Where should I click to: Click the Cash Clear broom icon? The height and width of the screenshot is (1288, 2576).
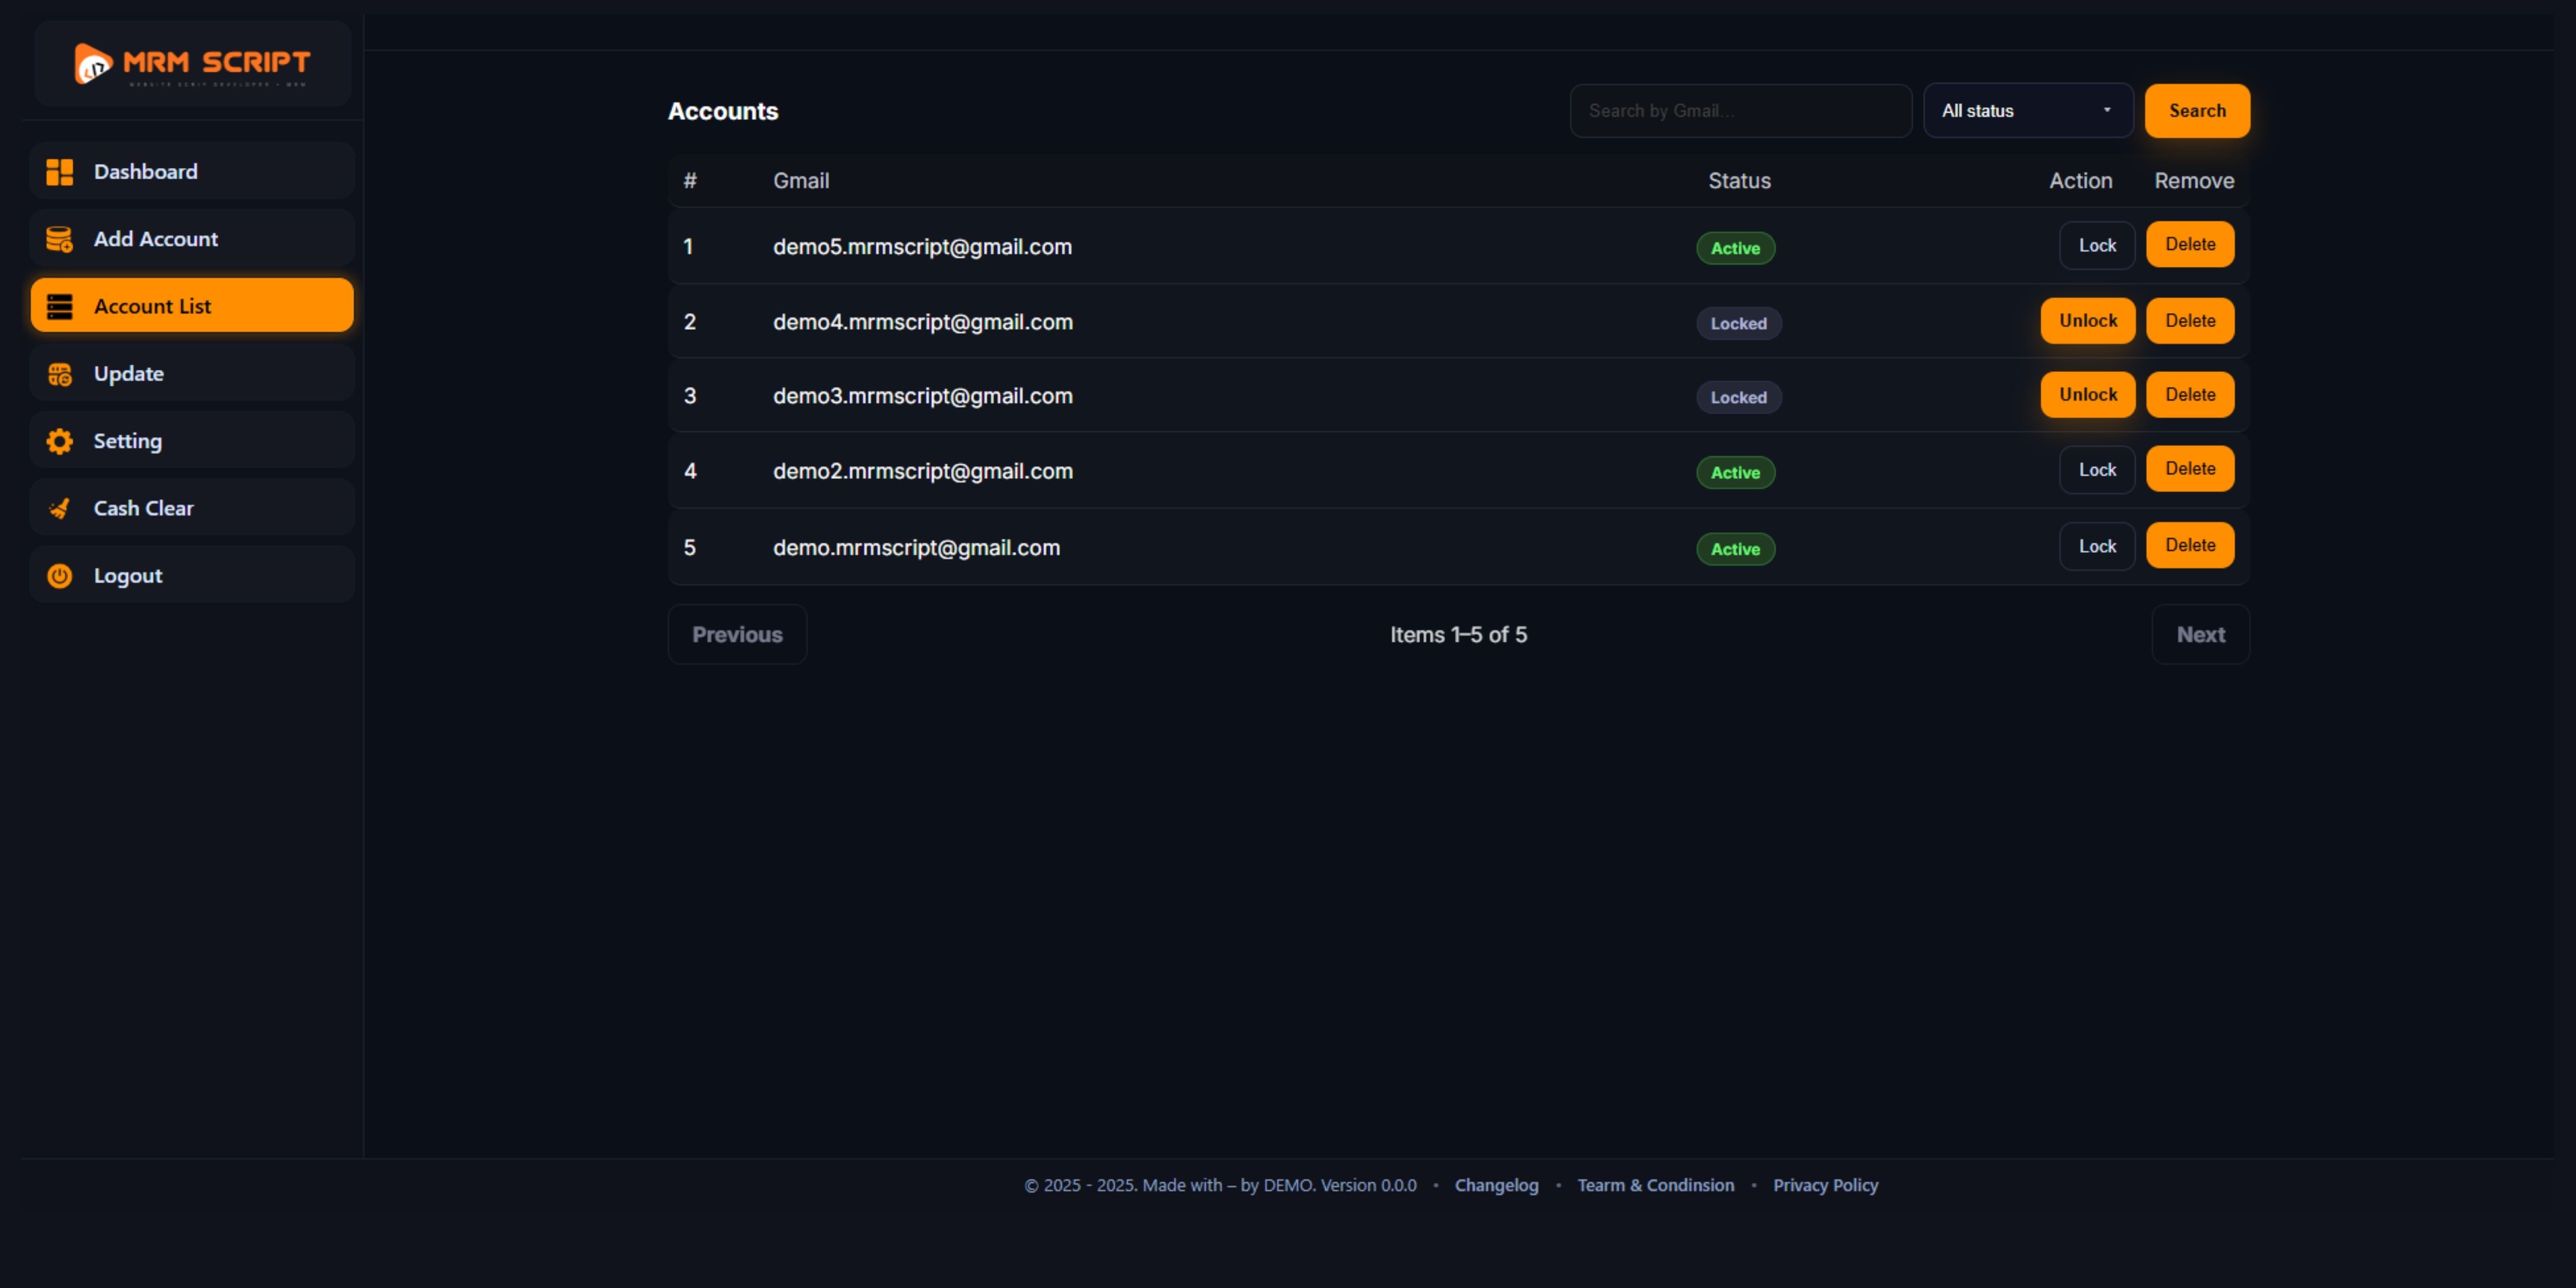click(x=60, y=508)
